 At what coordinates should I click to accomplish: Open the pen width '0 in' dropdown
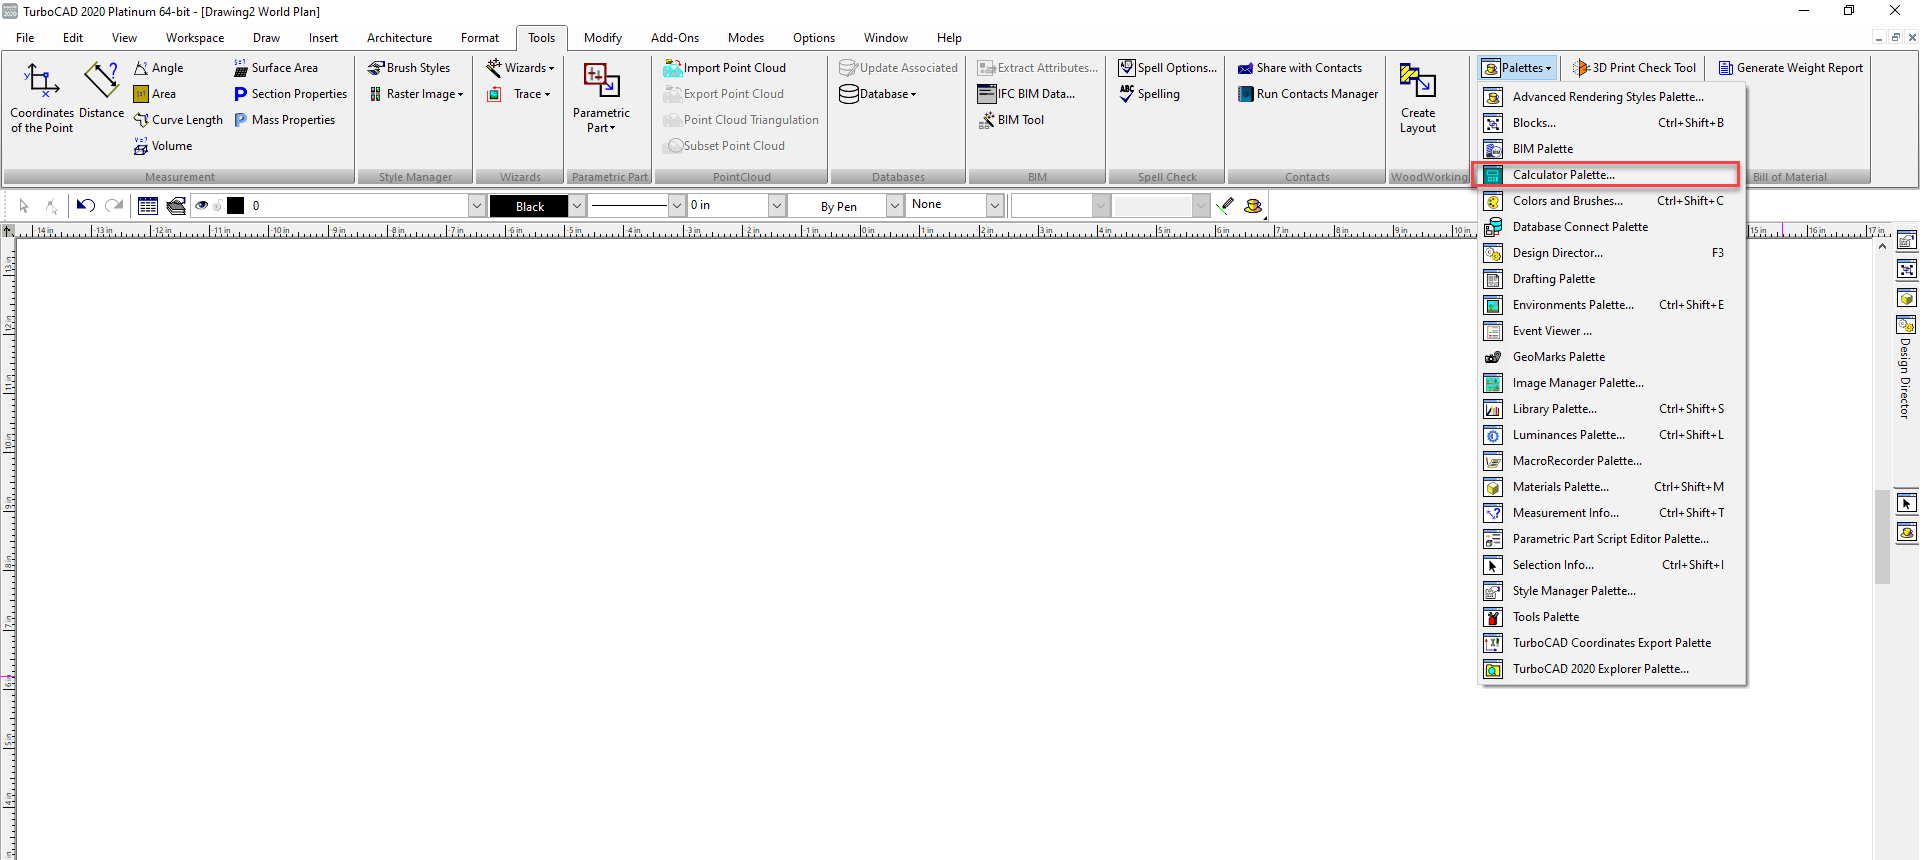776,206
